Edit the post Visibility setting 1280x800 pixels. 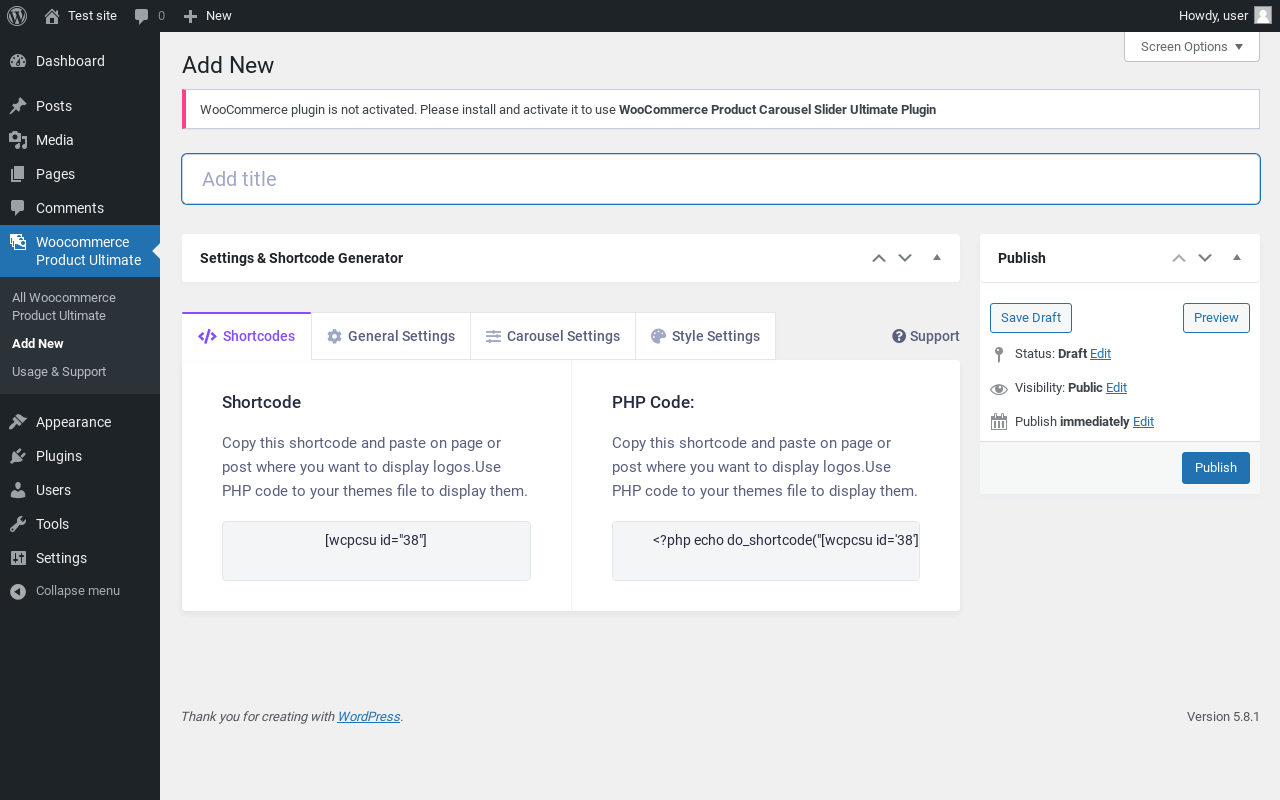(x=1116, y=388)
